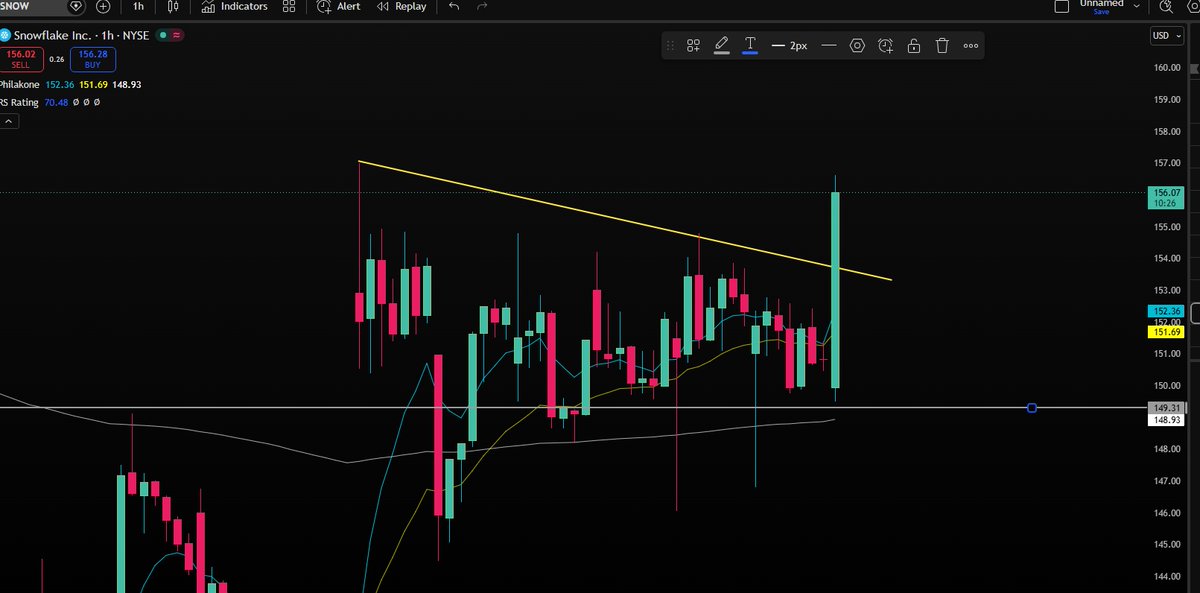Open the 1h interval selector

138,6
